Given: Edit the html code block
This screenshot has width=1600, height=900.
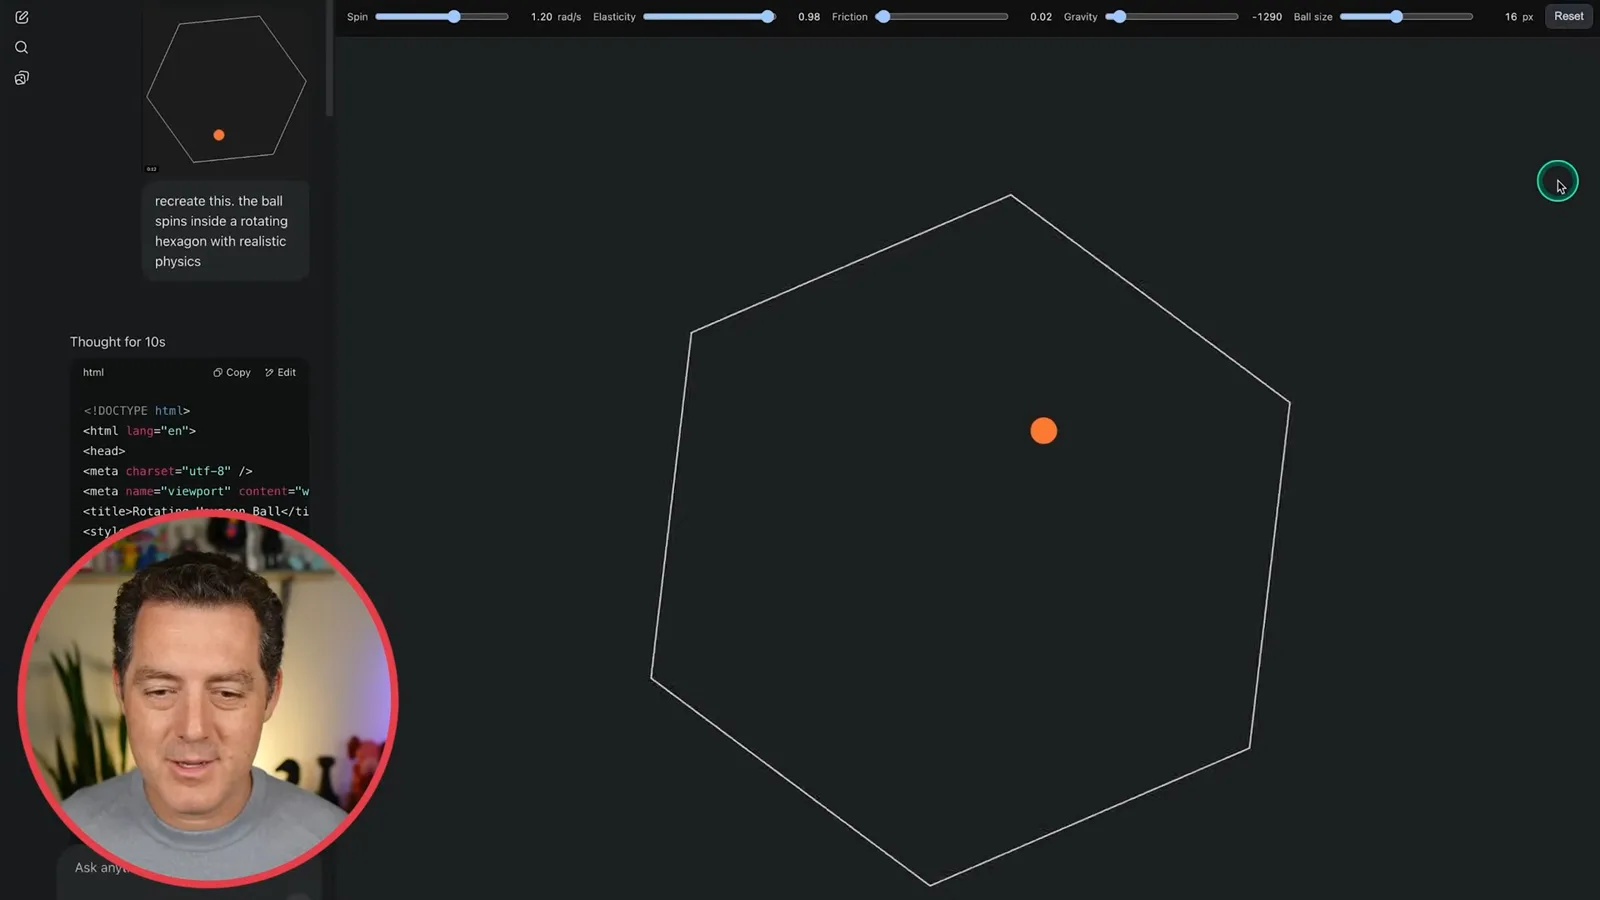Looking at the screenshot, I should coord(280,372).
